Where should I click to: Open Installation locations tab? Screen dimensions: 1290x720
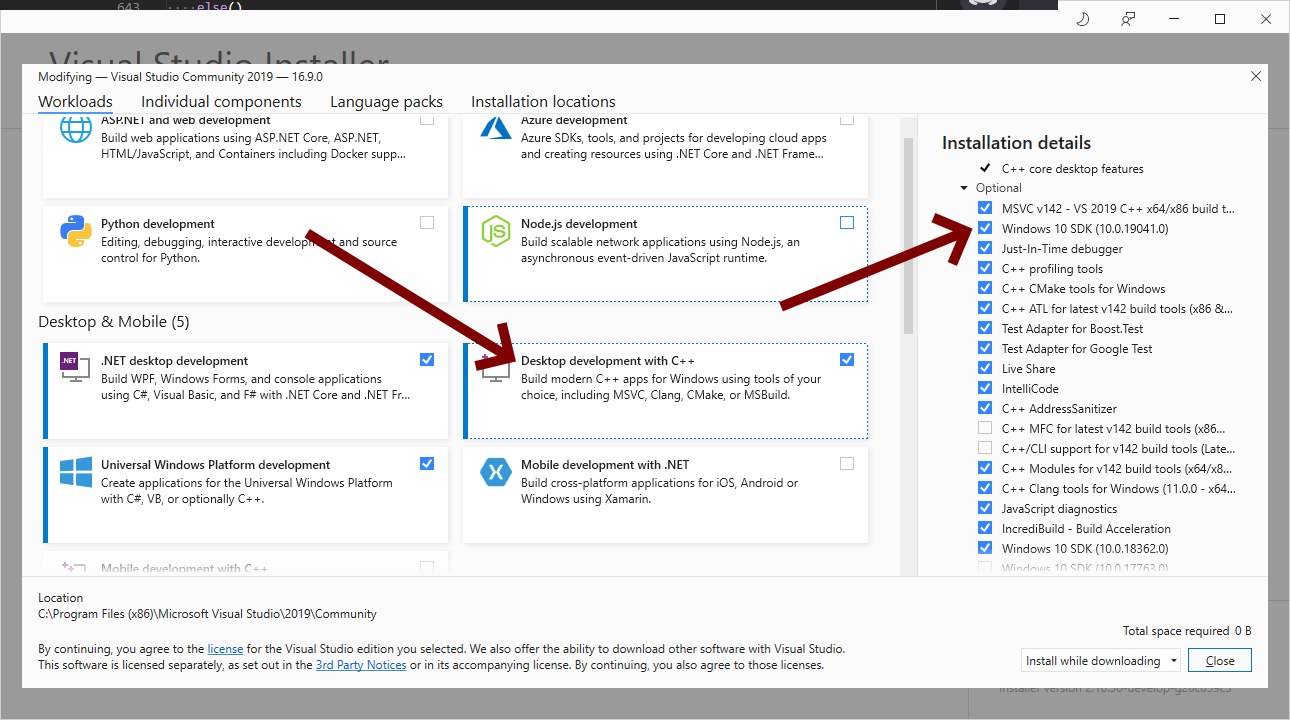543,102
